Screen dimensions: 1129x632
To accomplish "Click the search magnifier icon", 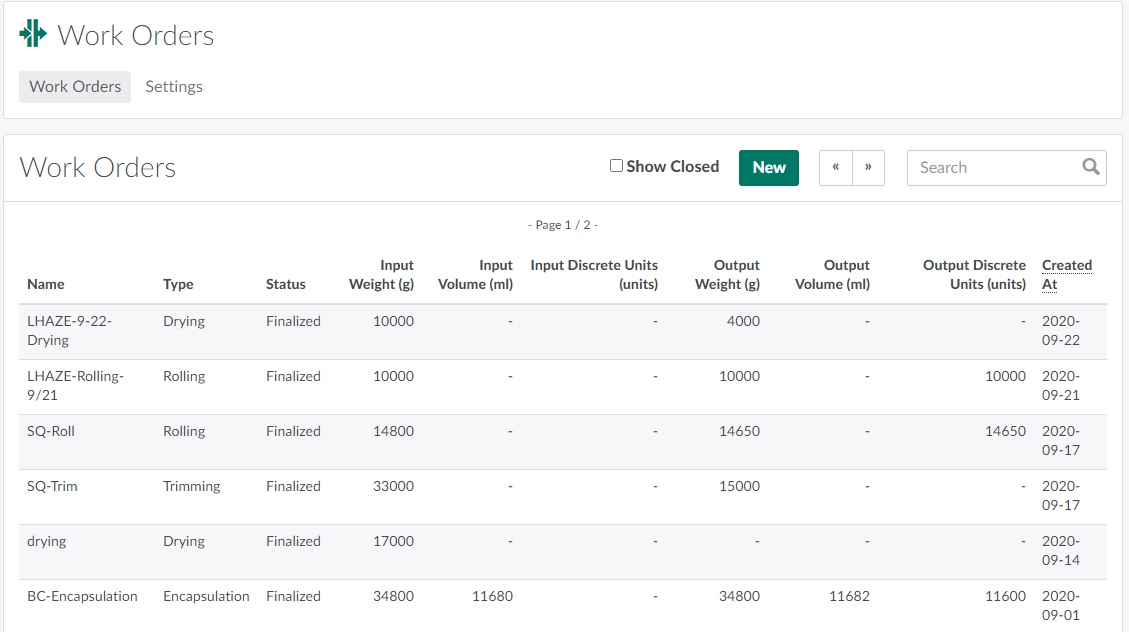I will point(1090,167).
